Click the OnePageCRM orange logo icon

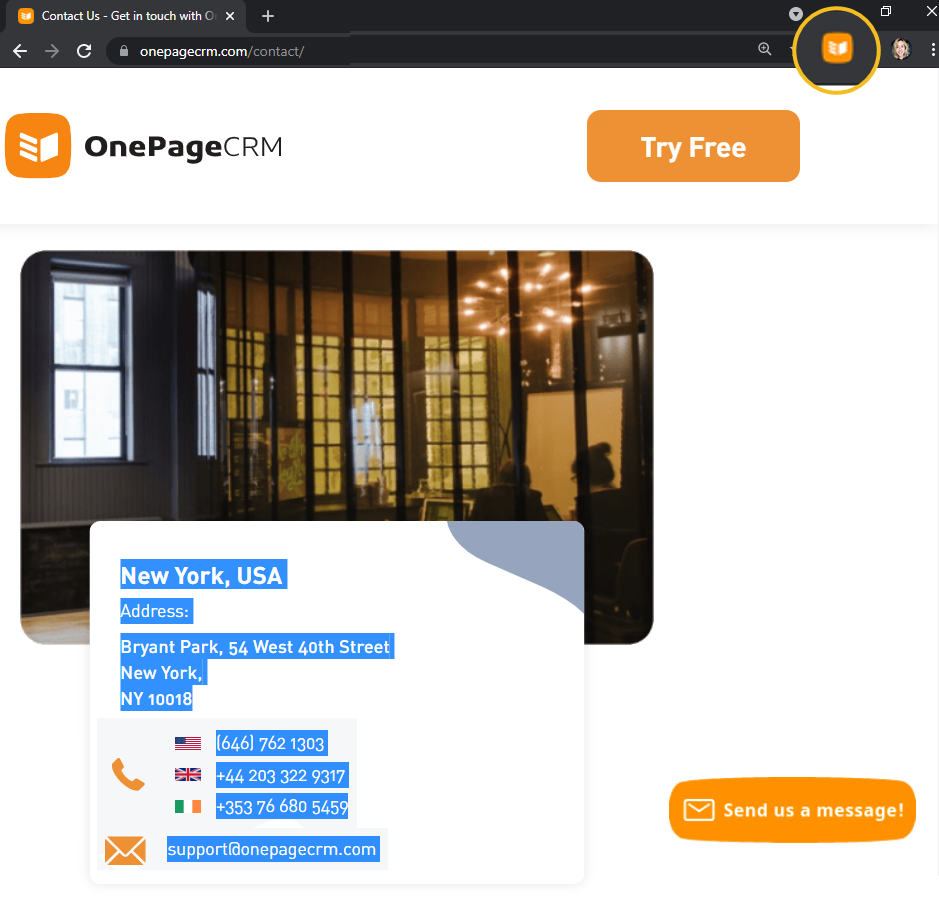click(x=38, y=146)
